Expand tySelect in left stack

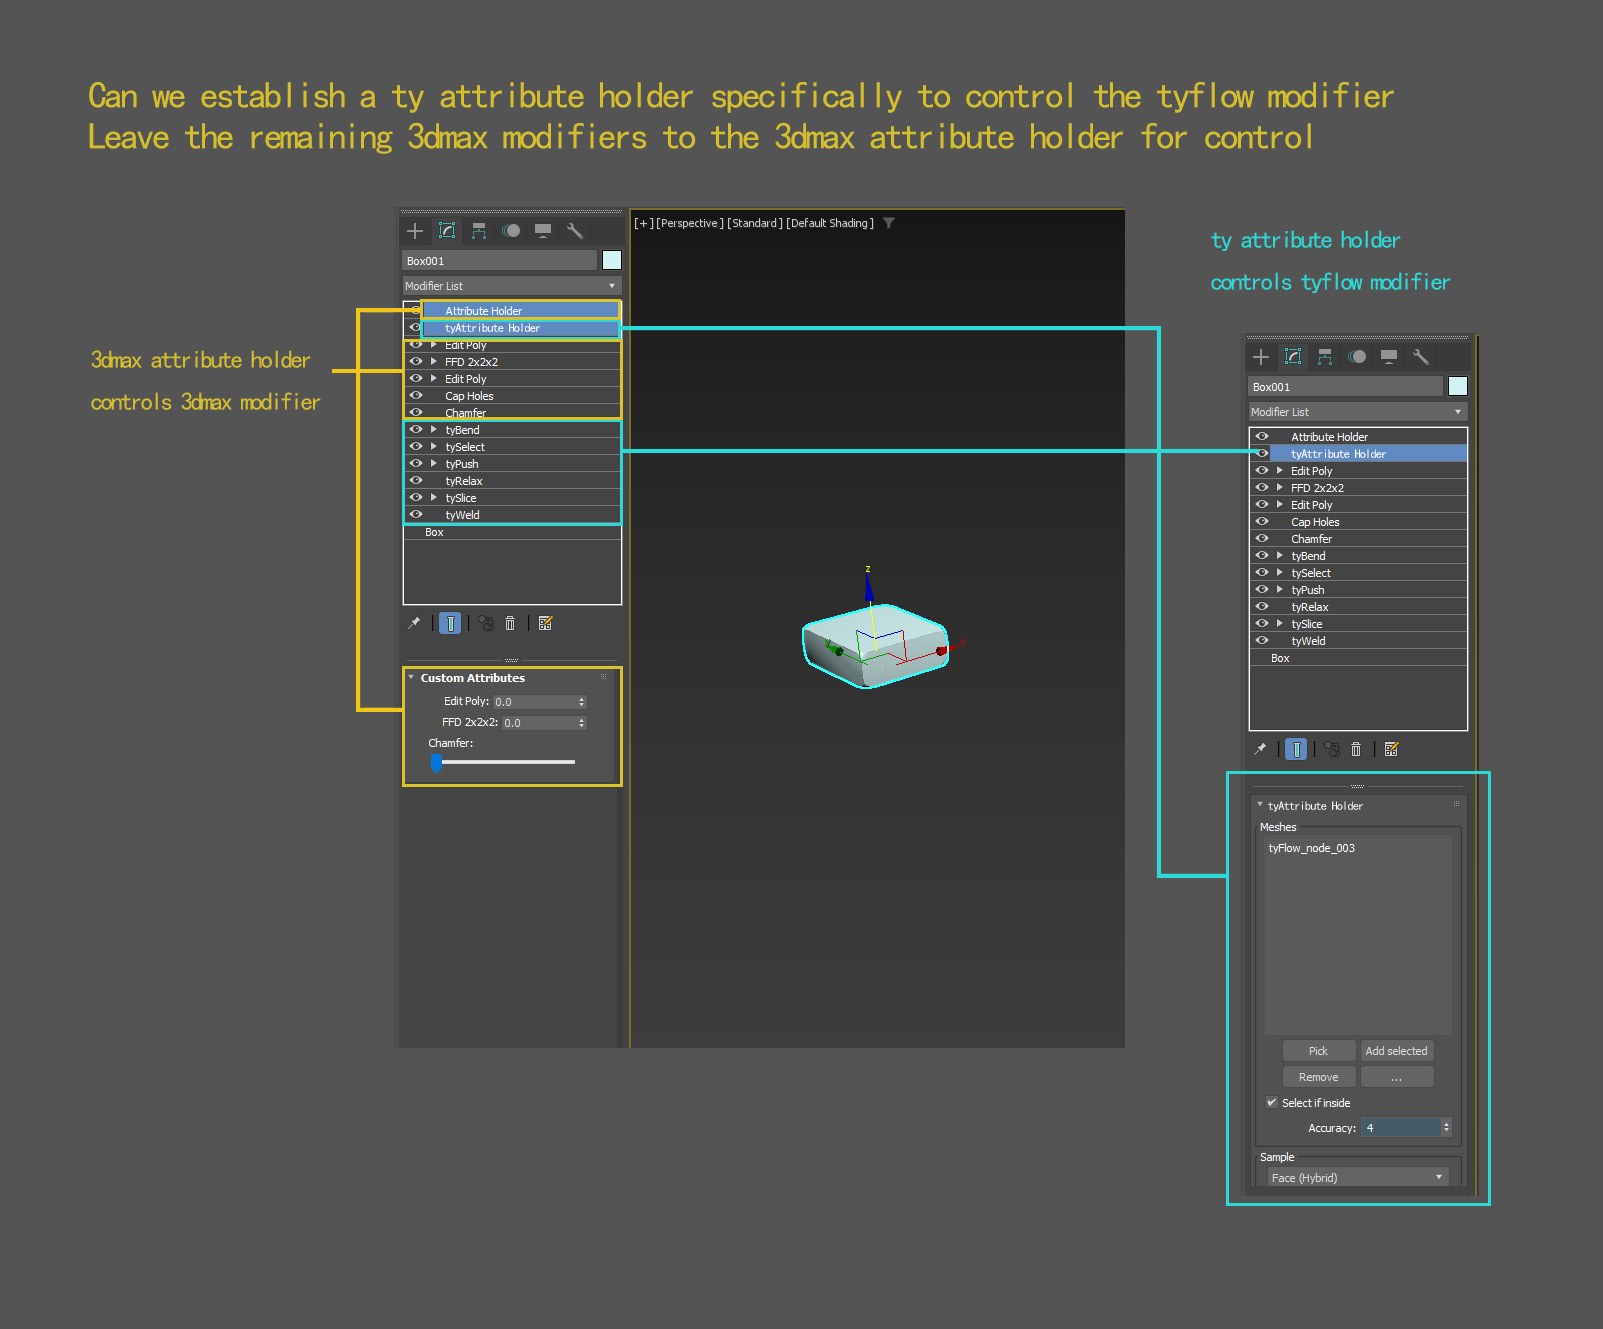coord(433,447)
